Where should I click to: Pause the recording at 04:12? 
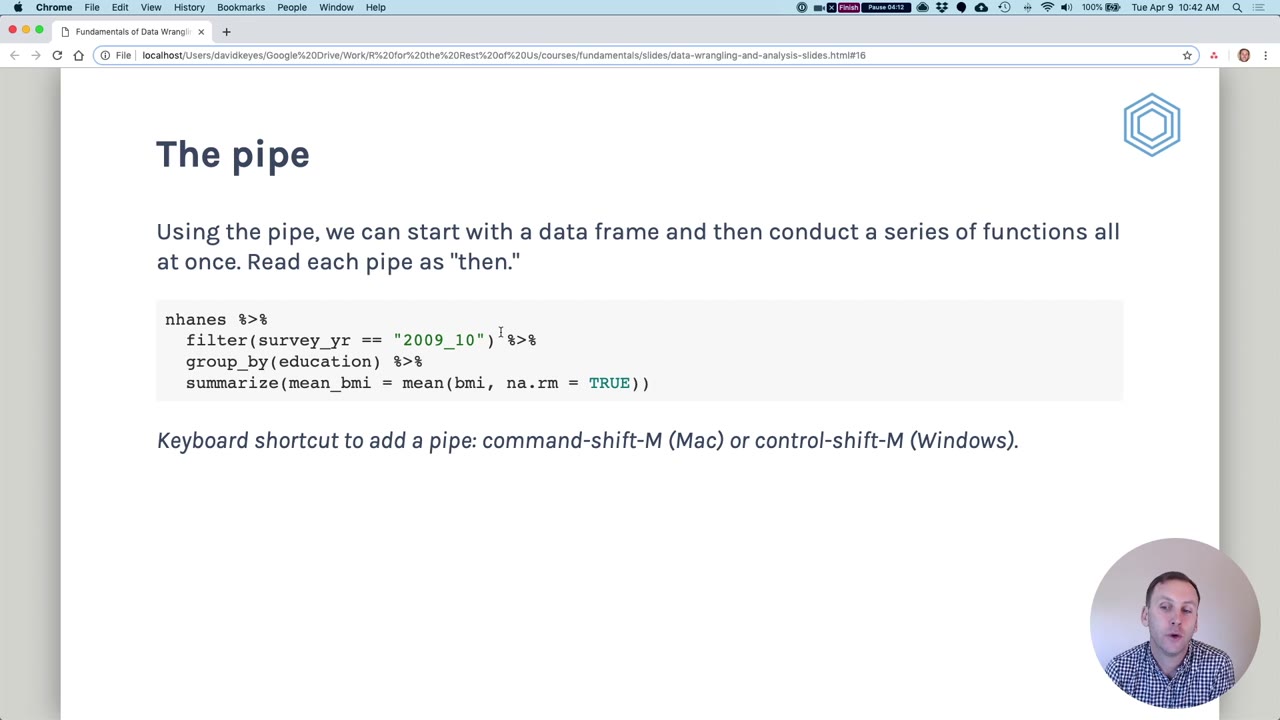pos(887,7)
